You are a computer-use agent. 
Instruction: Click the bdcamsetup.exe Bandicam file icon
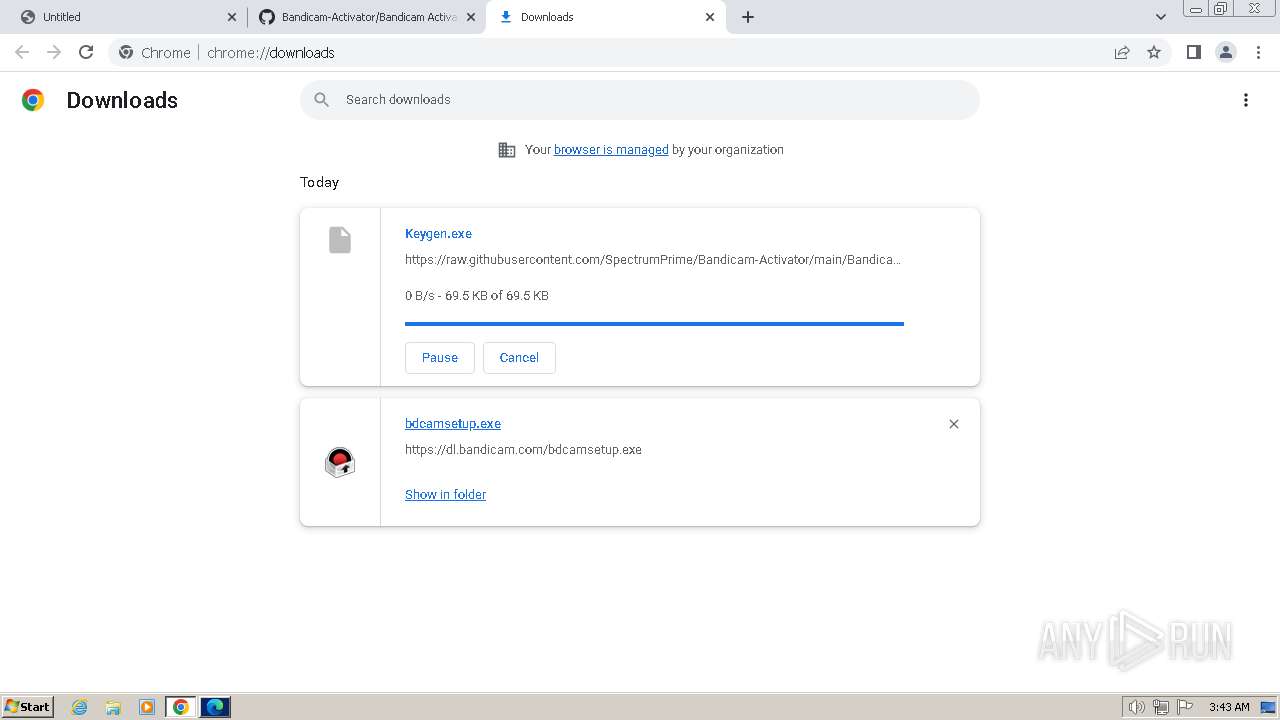coord(340,462)
